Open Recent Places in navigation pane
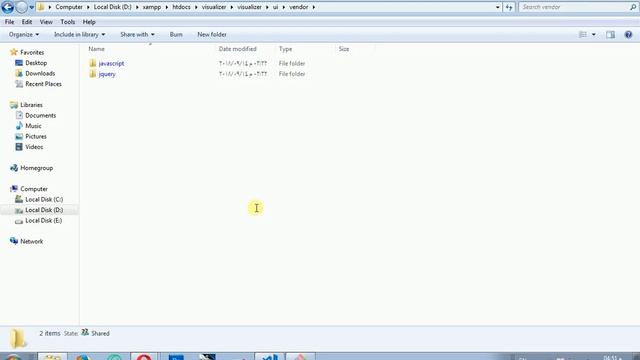Viewport: 640px width, 360px height. (x=43, y=84)
